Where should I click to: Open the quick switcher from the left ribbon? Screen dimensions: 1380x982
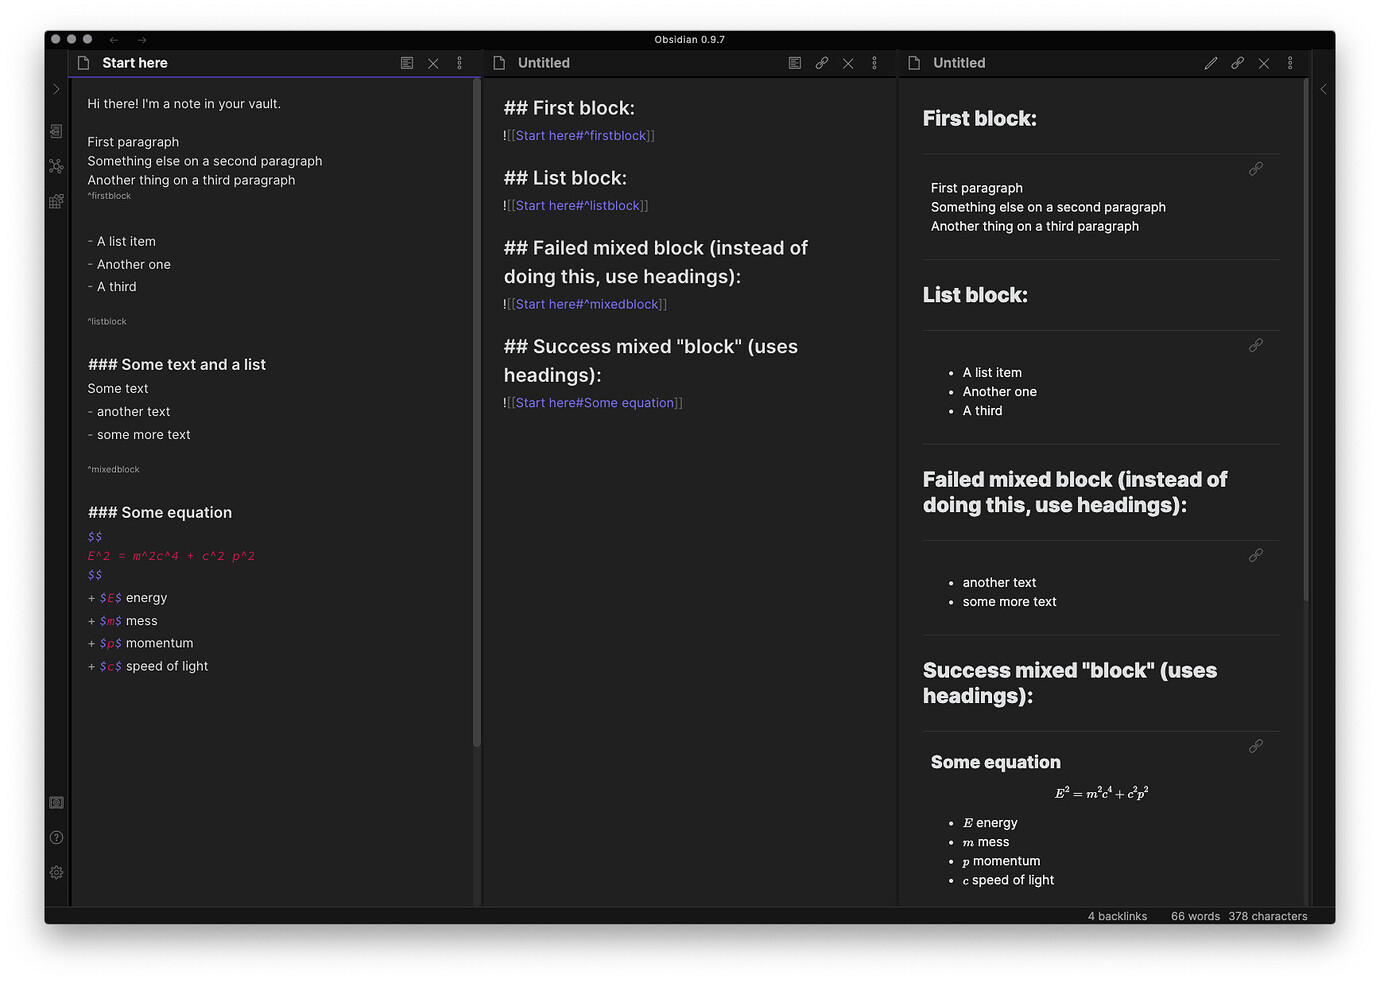click(x=56, y=131)
